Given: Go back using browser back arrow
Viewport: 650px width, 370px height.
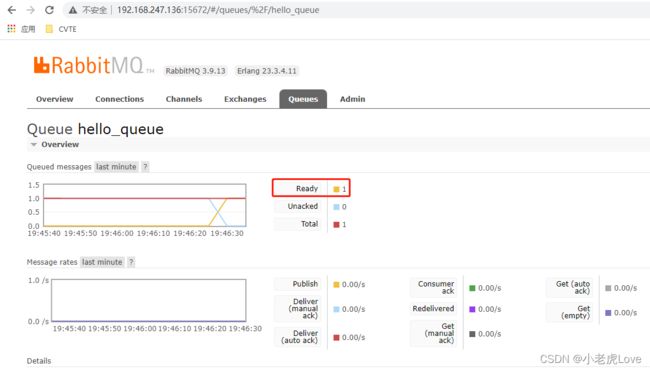Looking at the screenshot, I should [12, 10].
